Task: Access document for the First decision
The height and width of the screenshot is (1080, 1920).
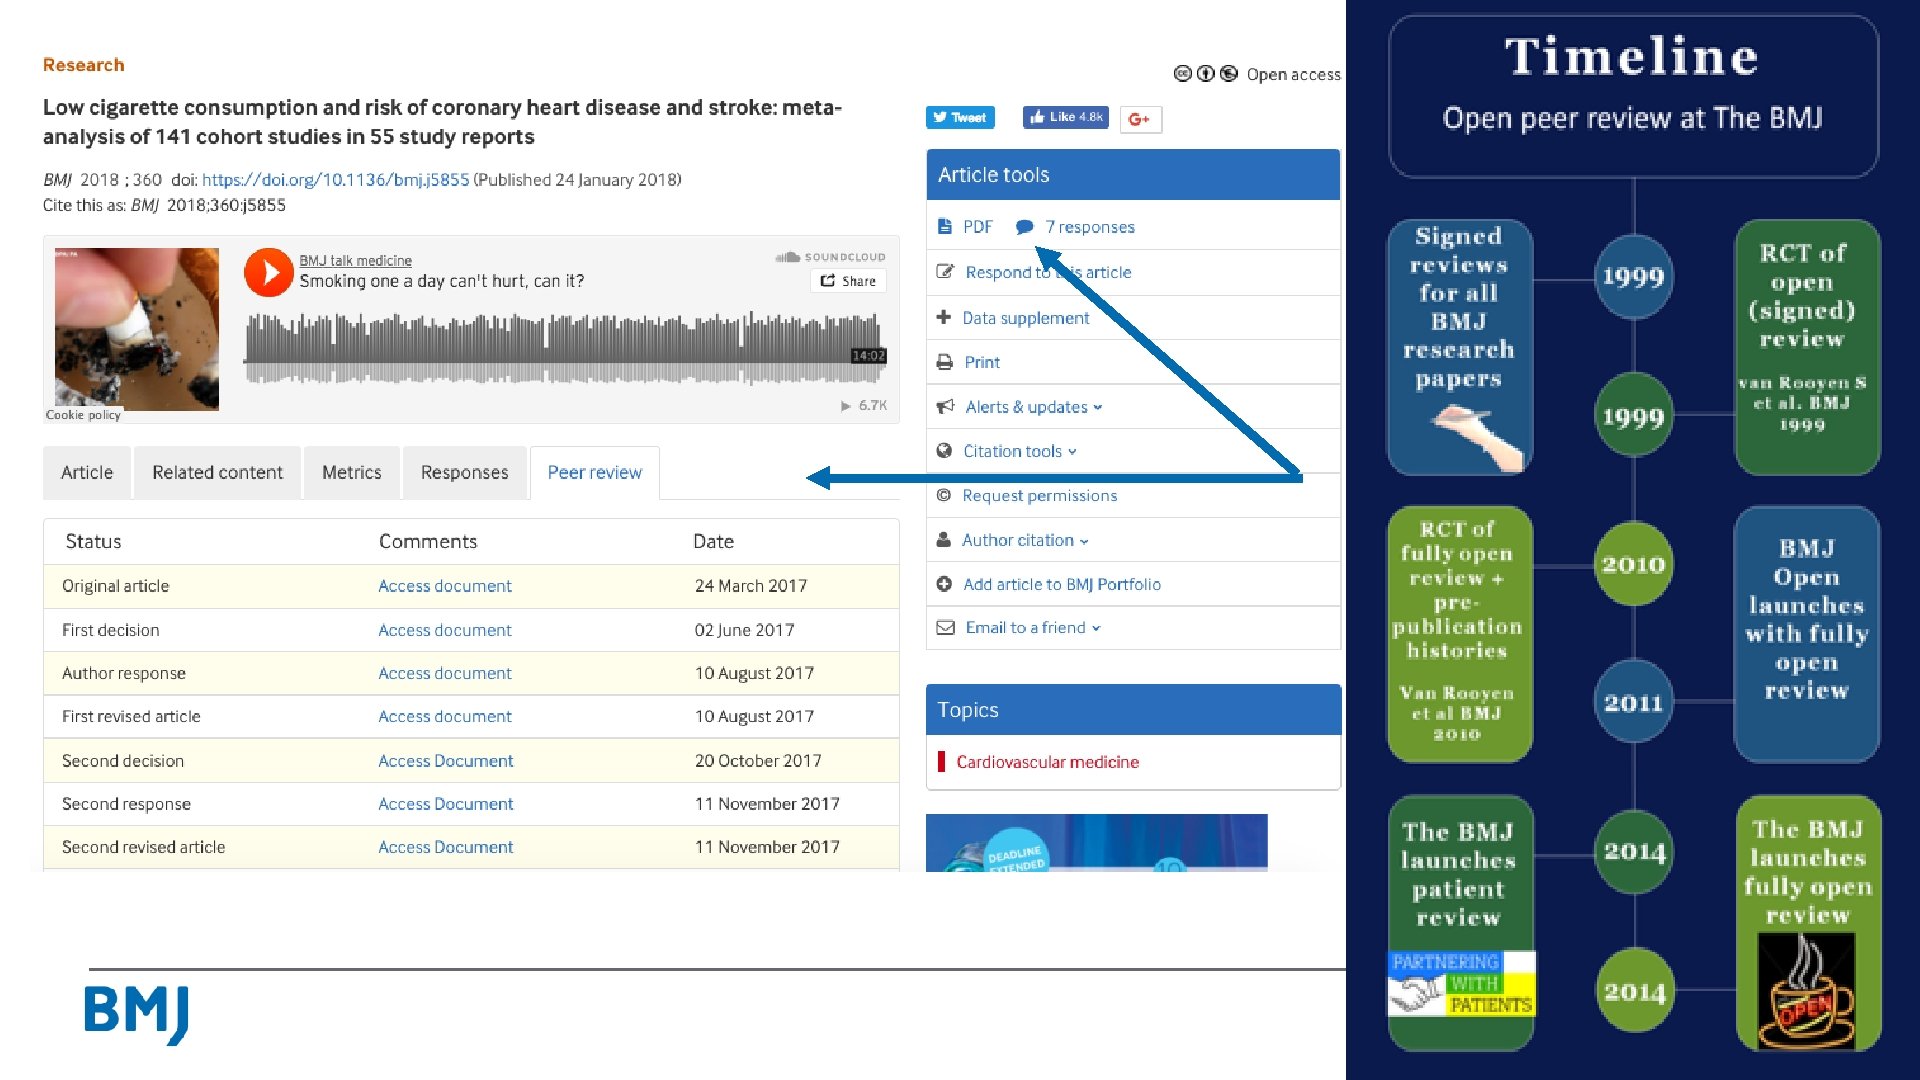Action: pos(444,630)
